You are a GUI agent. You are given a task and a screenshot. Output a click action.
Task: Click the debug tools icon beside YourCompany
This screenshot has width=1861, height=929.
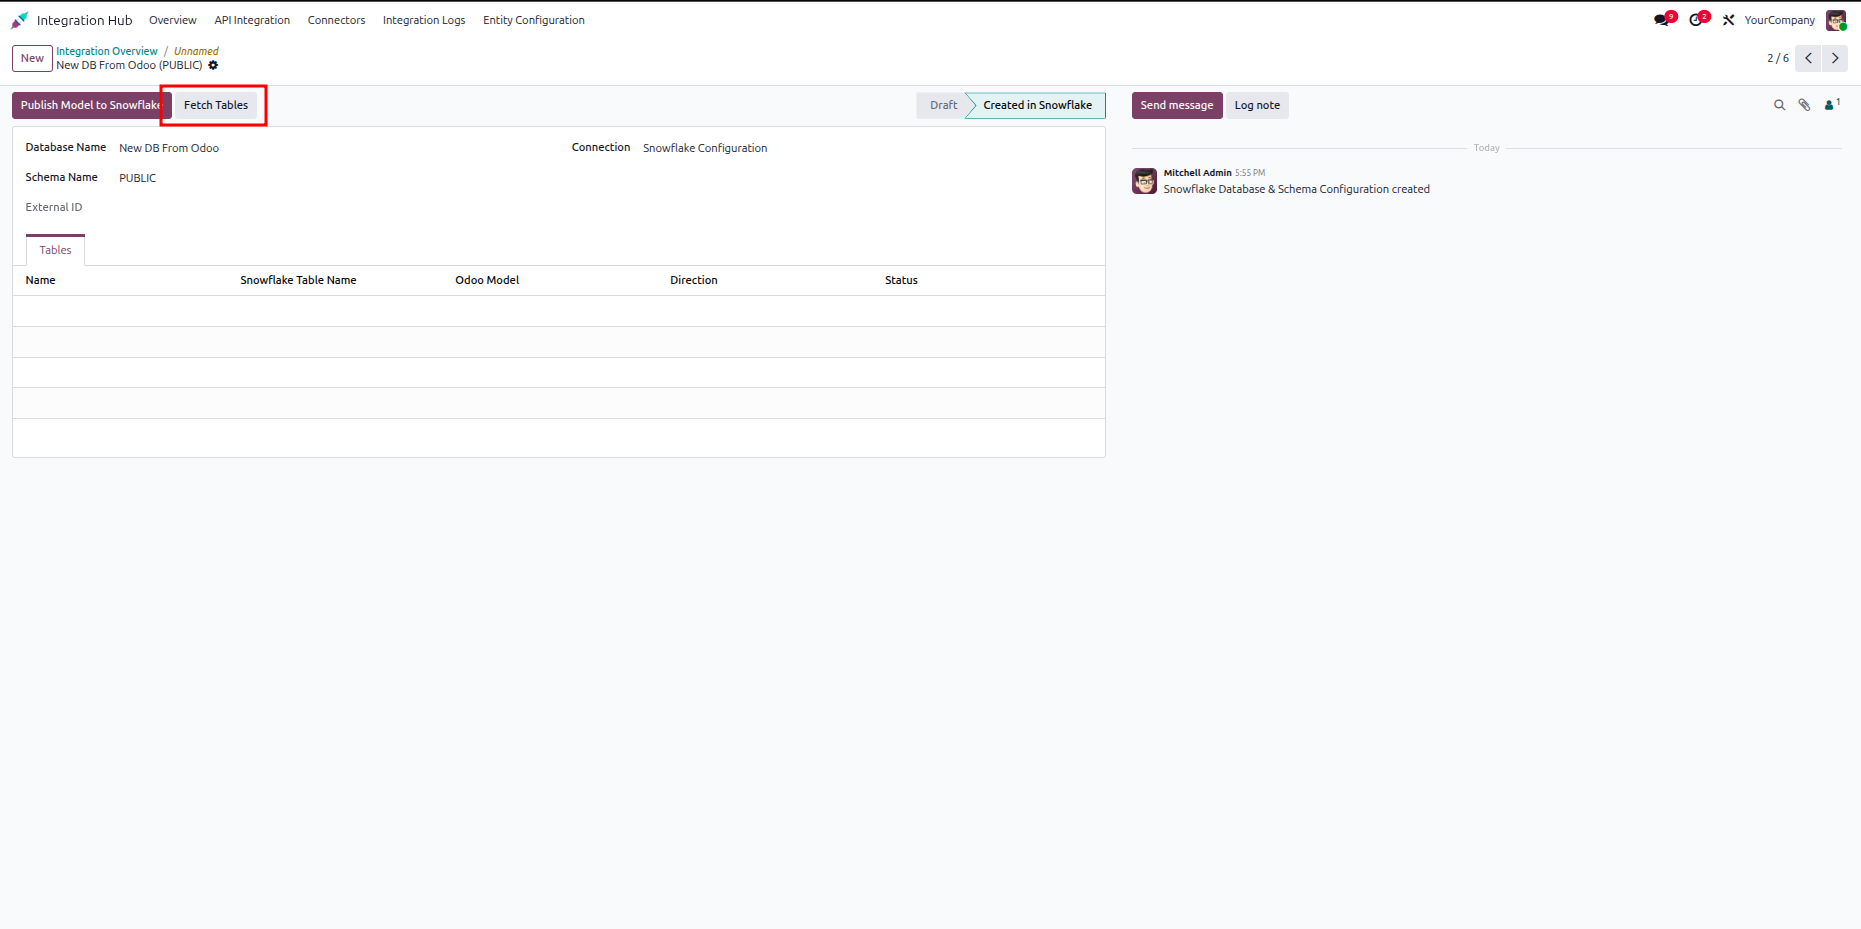1728,20
